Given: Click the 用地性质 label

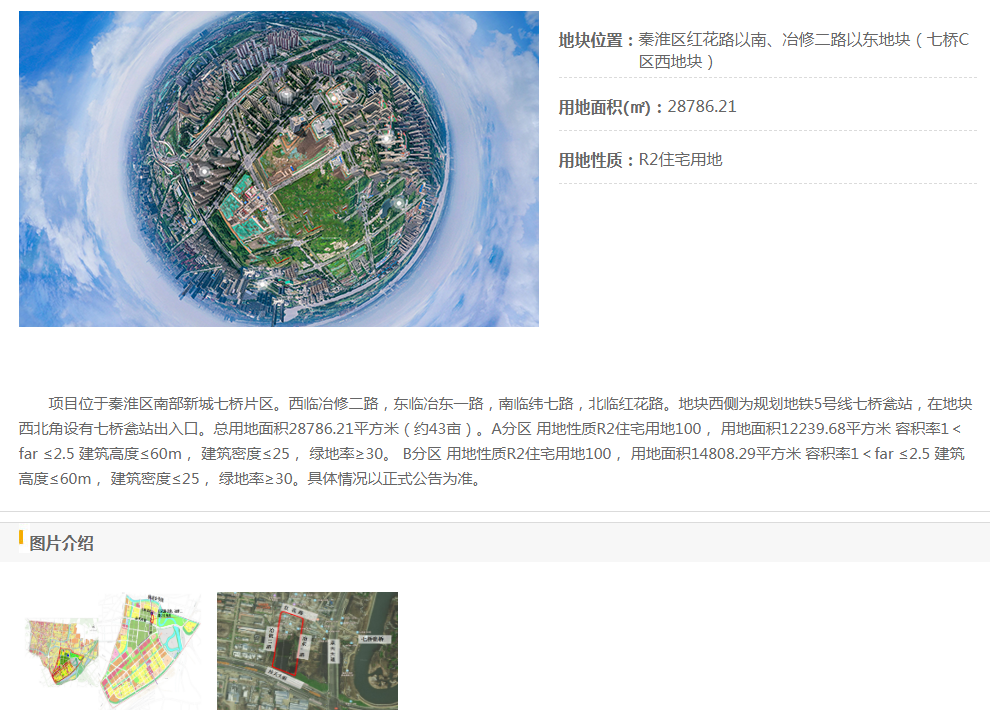Looking at the screenshot, I should point(596,160).
